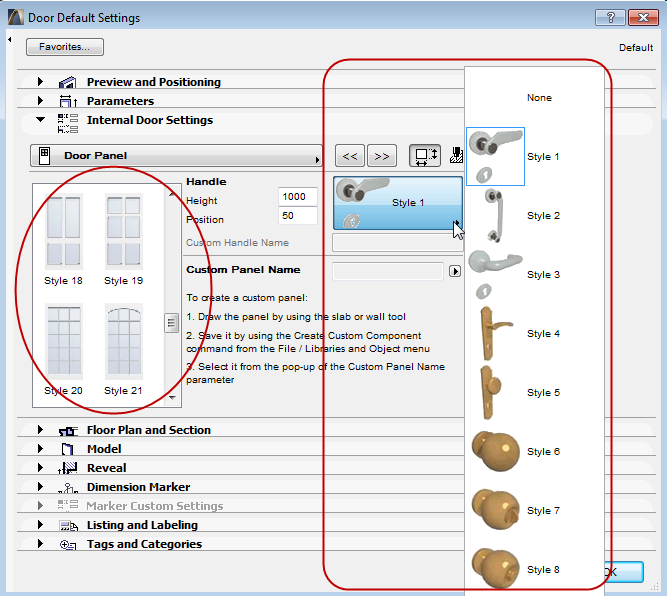
Task: Click the OK button
Action: (624, 572)
